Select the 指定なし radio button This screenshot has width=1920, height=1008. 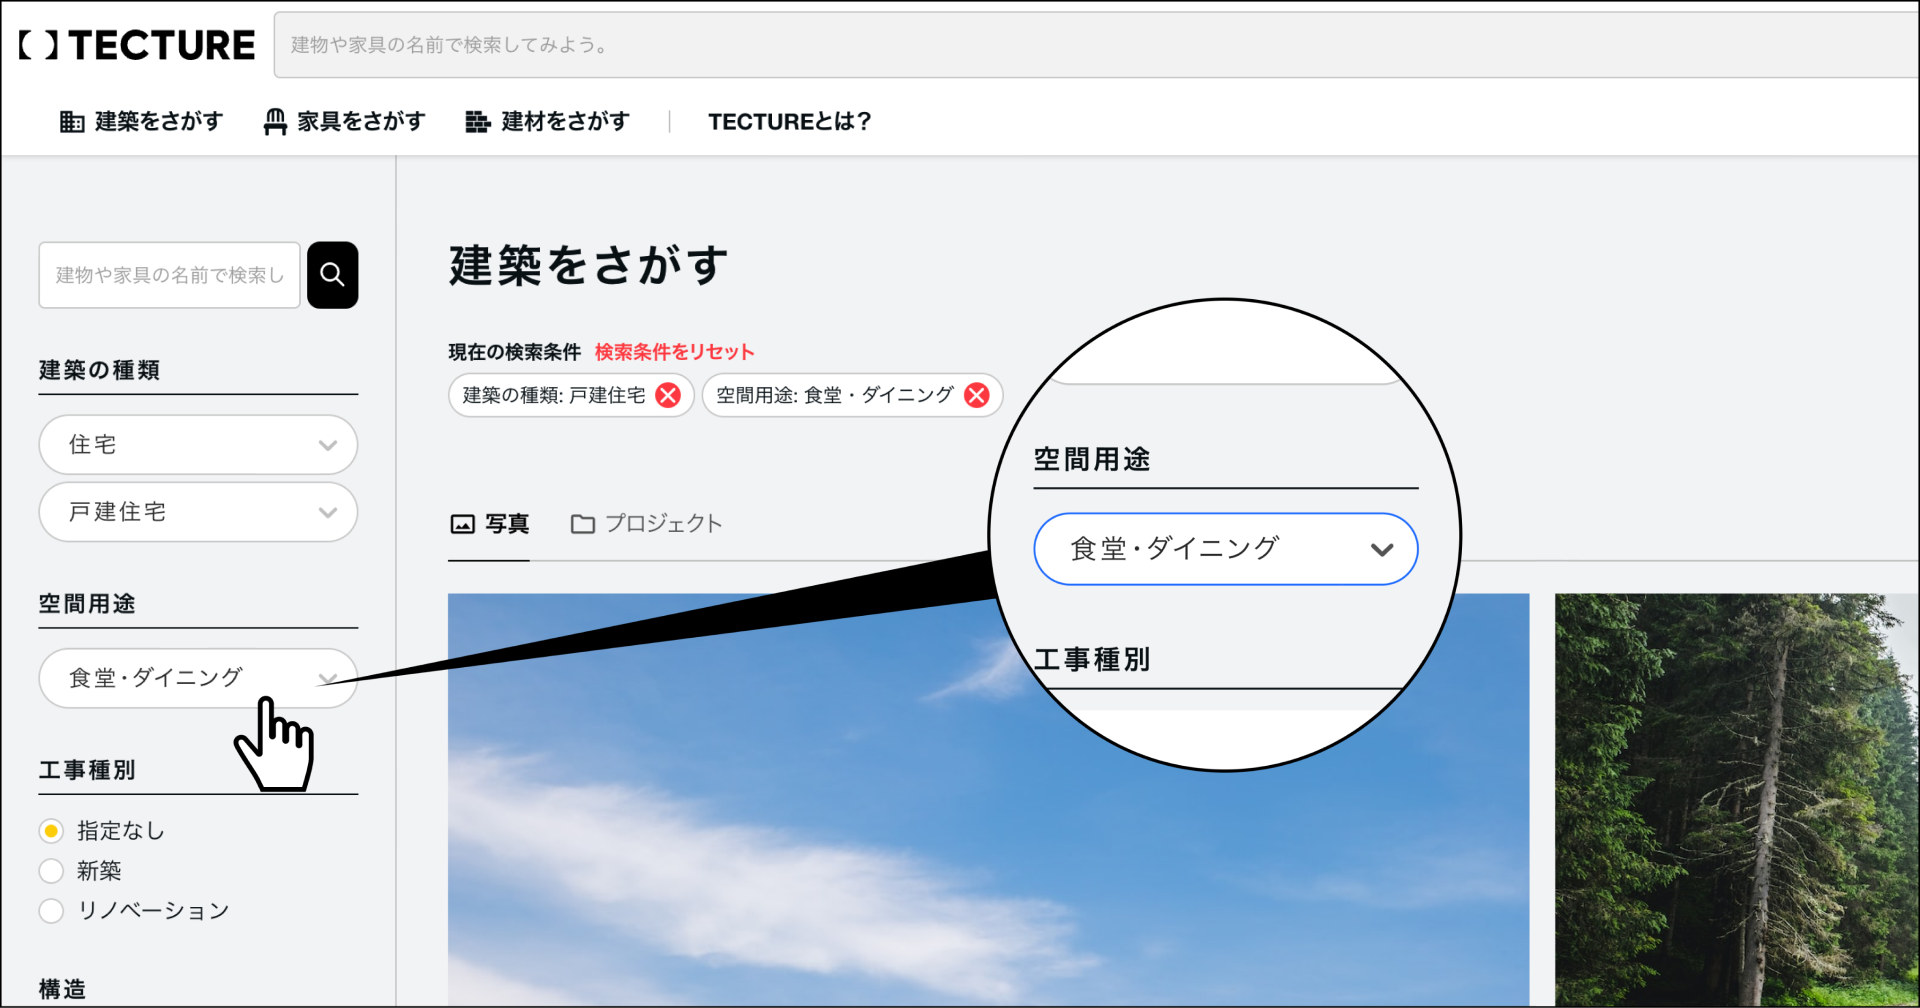pyautogui.click(x=51, y=830)
